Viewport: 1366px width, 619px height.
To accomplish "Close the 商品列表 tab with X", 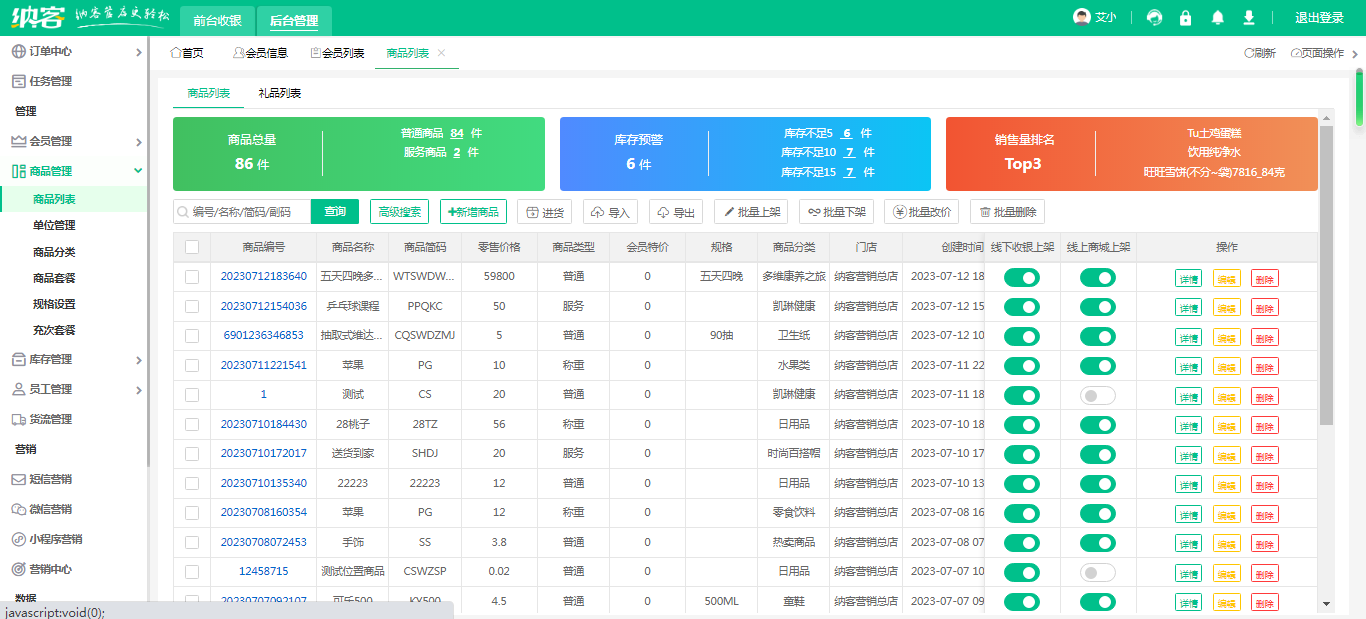I will click(442, 53).
